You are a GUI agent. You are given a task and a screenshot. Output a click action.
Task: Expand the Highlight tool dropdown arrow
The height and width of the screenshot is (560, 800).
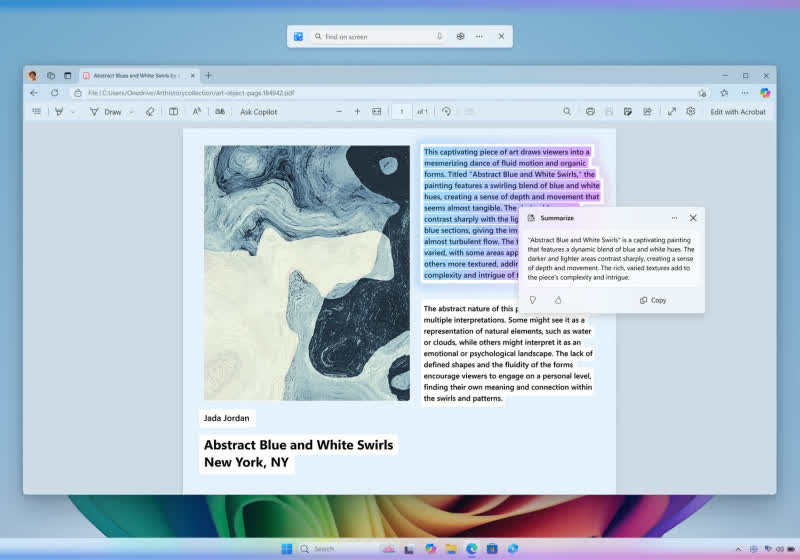tap(73, 112)
